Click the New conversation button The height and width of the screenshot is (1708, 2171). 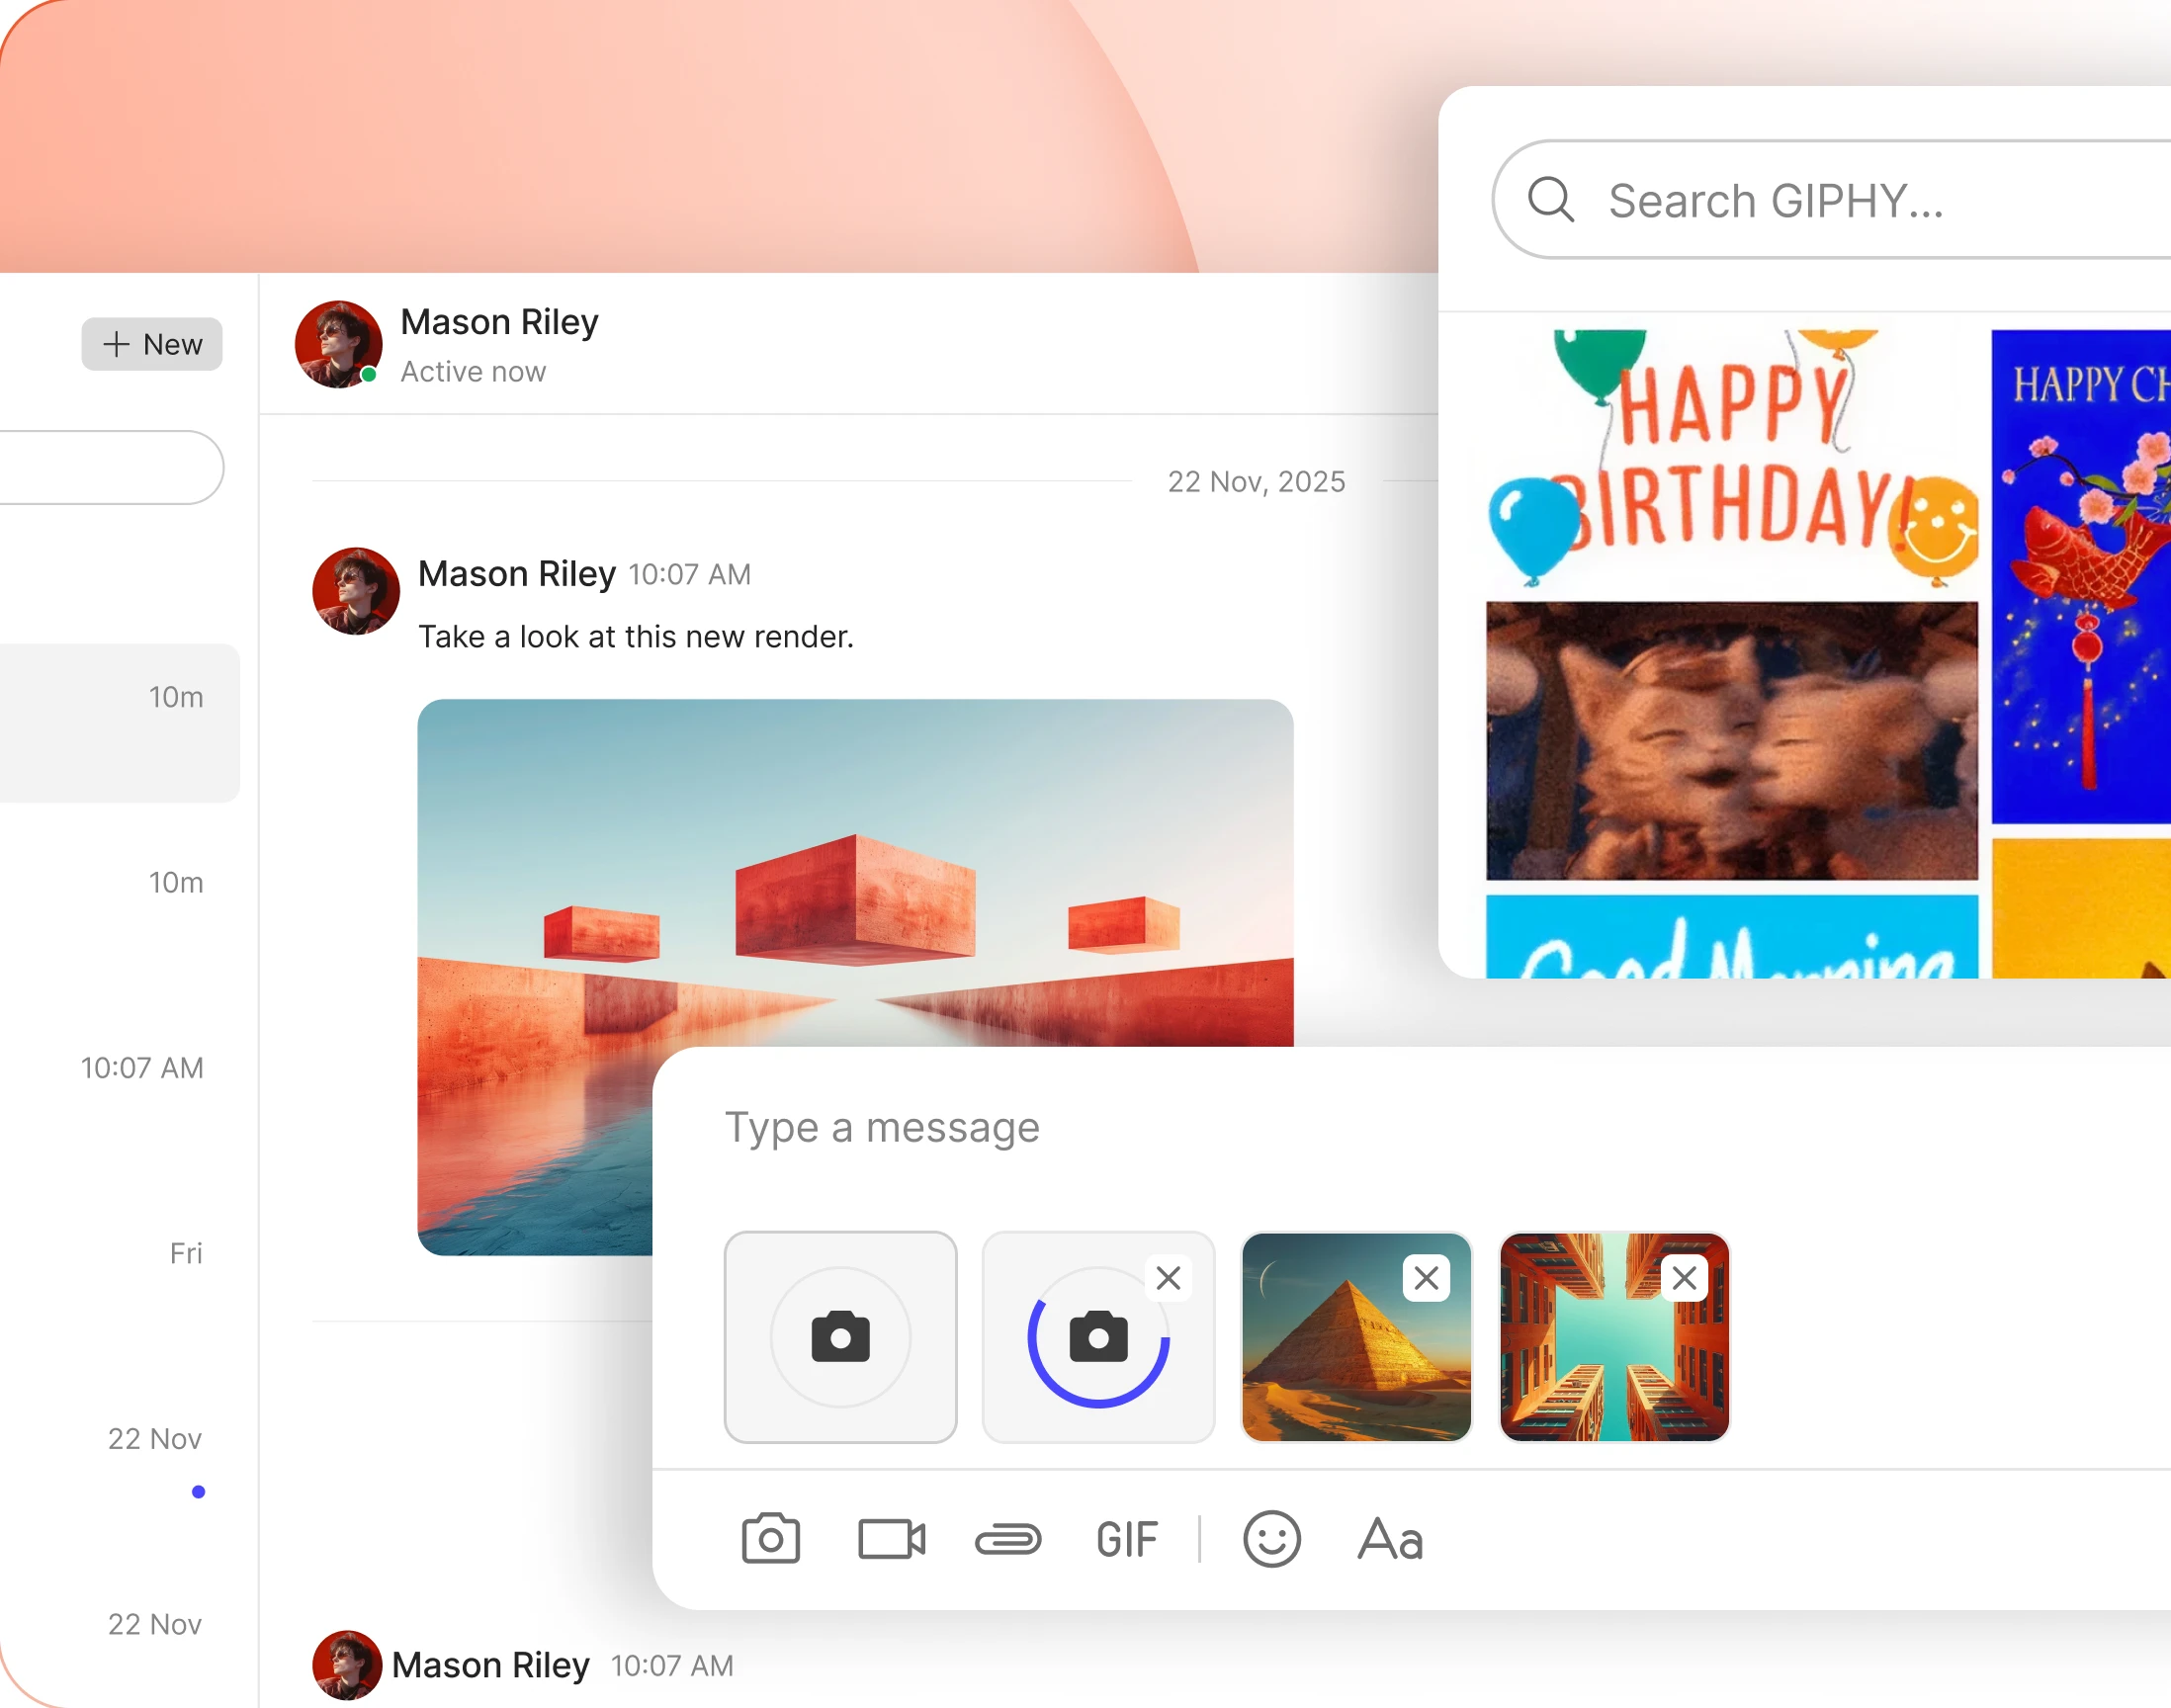152,344
